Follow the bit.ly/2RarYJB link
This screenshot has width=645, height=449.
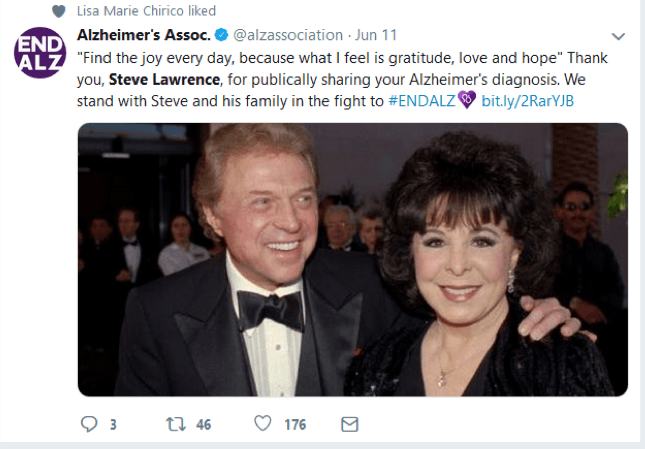(527, 101)
